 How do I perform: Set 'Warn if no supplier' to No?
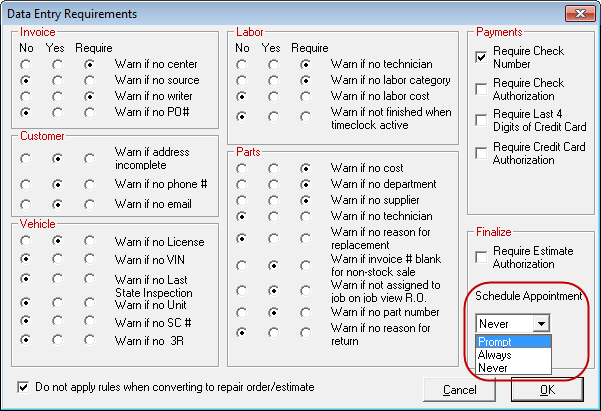[241, 200]
